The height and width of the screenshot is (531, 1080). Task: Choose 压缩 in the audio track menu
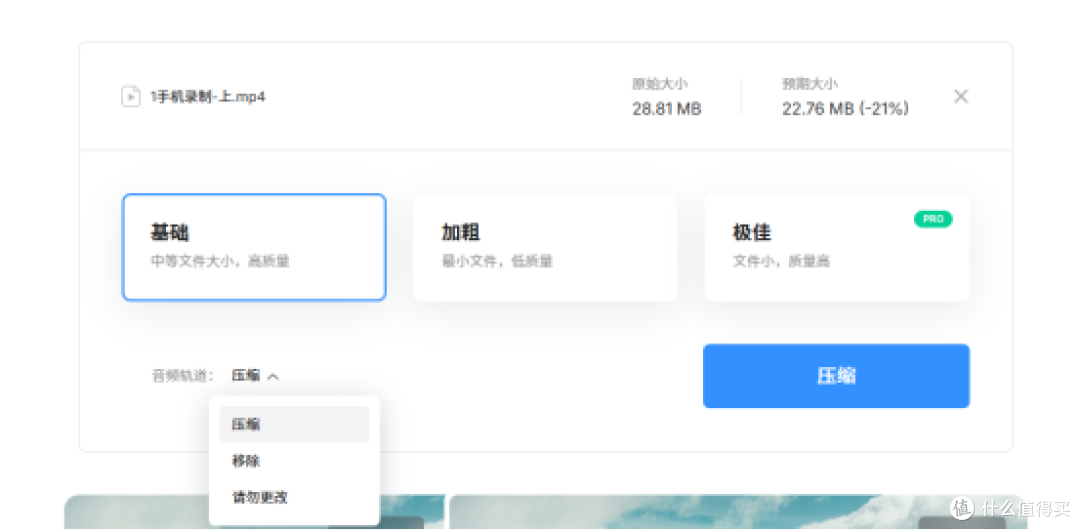(x=294, y=424)
